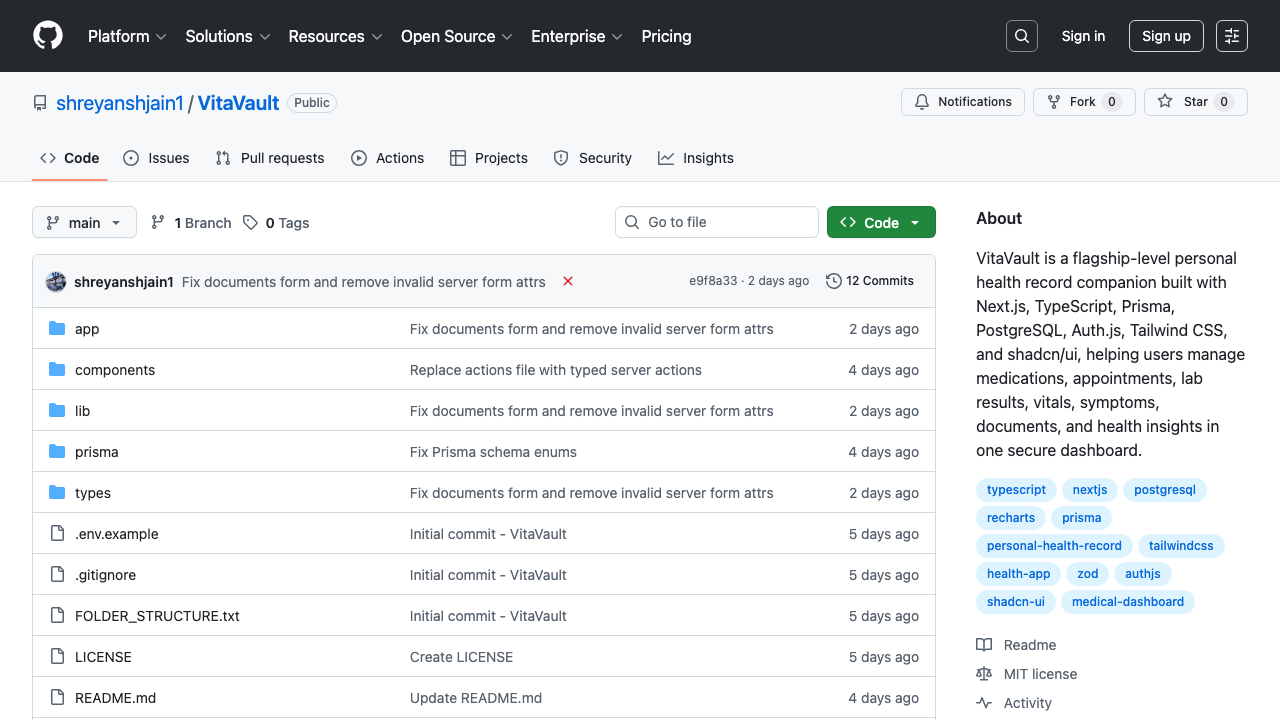Click the MIT license scales icon
The width and height of the screenshot is (1280, 720).
983,673
